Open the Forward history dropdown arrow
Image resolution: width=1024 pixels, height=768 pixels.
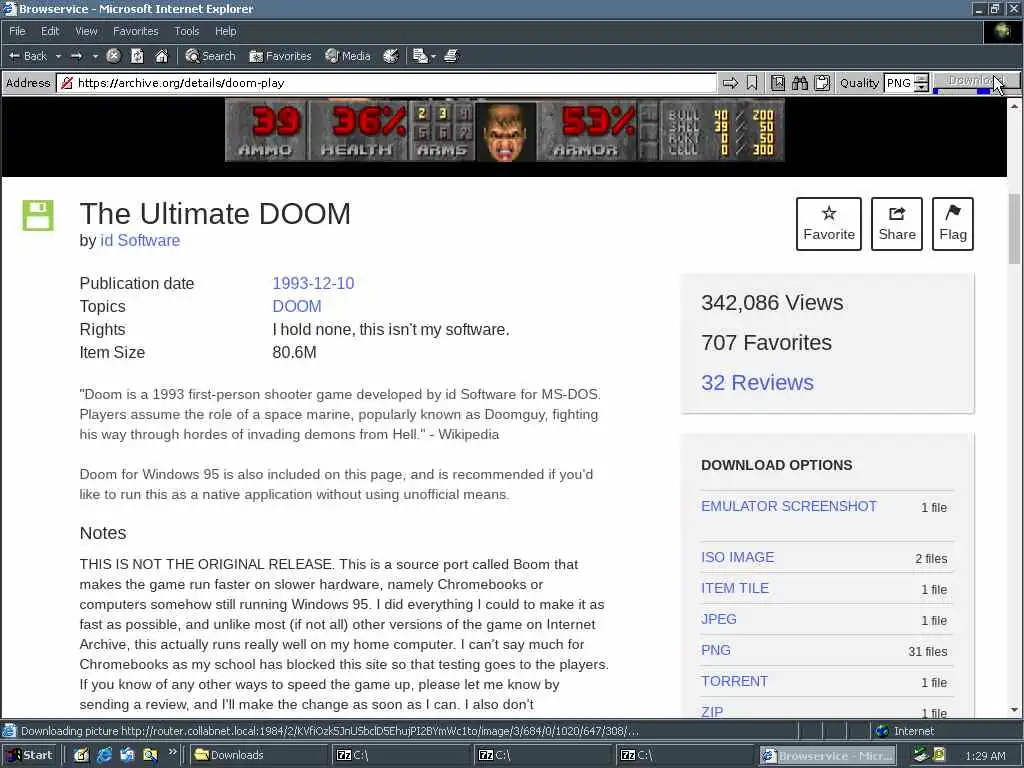click(x=95, y=56)
